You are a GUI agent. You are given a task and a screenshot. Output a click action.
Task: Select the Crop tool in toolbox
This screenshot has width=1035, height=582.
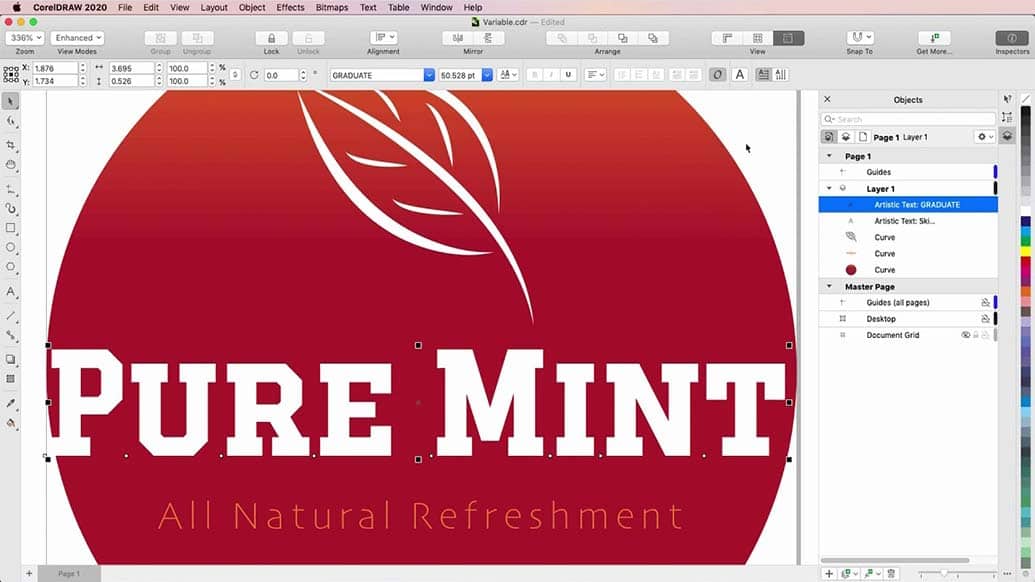[x=11, y=145]
